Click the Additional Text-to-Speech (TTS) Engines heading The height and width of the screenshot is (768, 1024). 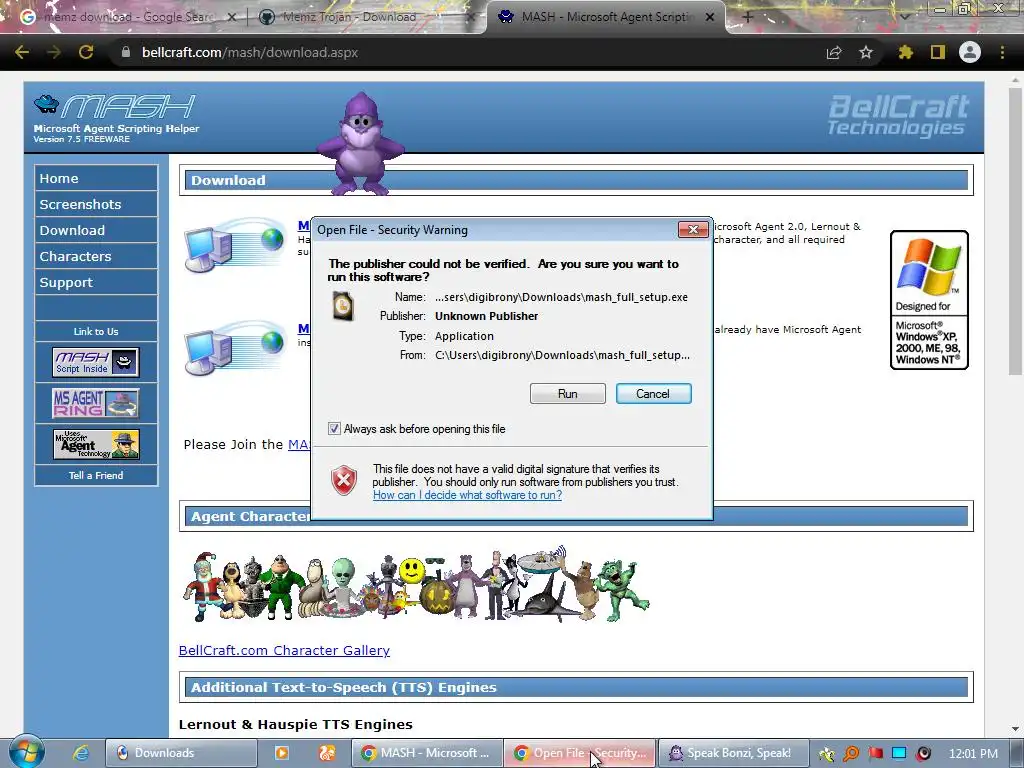point(344,687)
